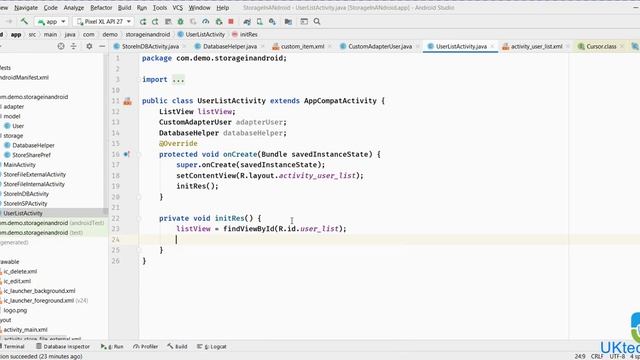
Task: Click the override gutter icon on line 16
Action: tap(127, 154)
